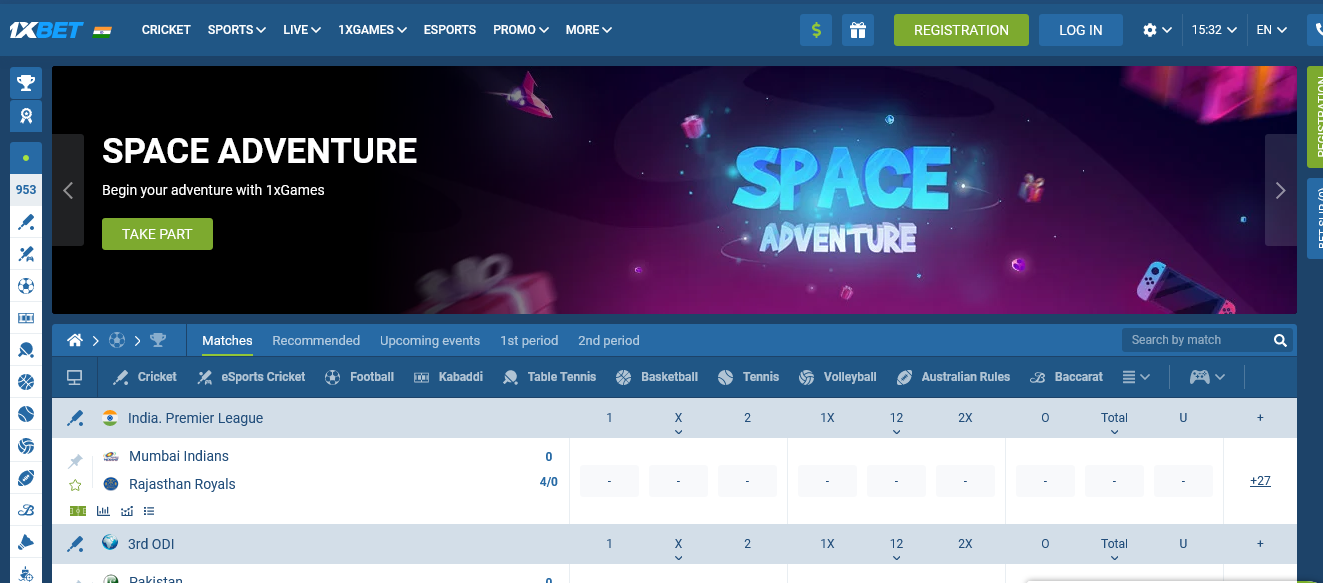
Task: Open the ESPORTS menu item
Action: click(450, 30)
